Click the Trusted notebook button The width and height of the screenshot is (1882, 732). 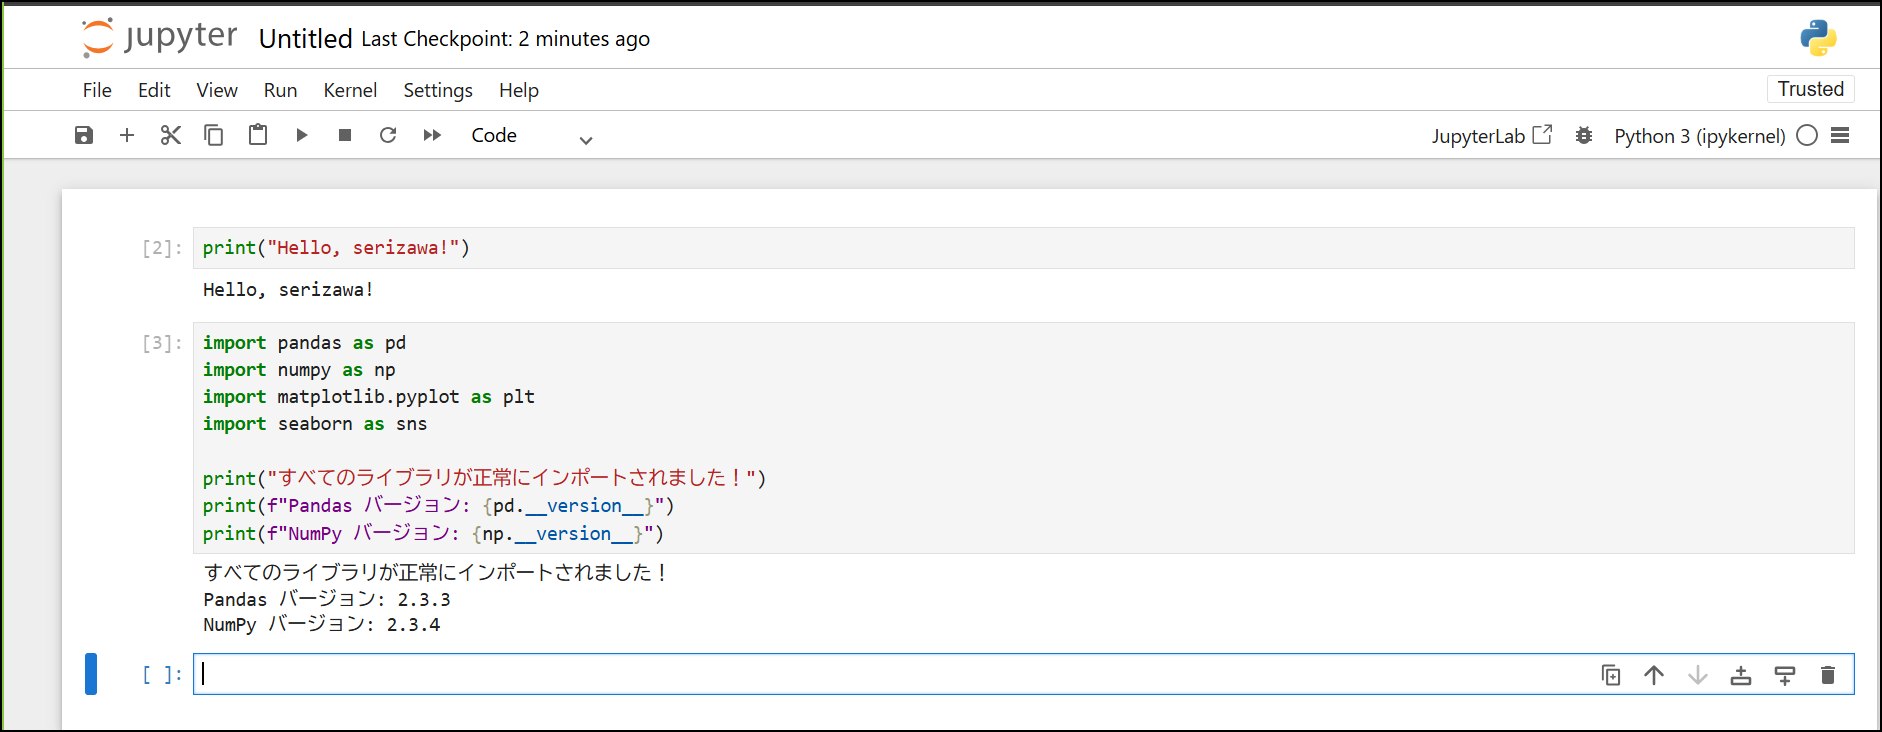pyautogui.click(x=1810, y=89)
